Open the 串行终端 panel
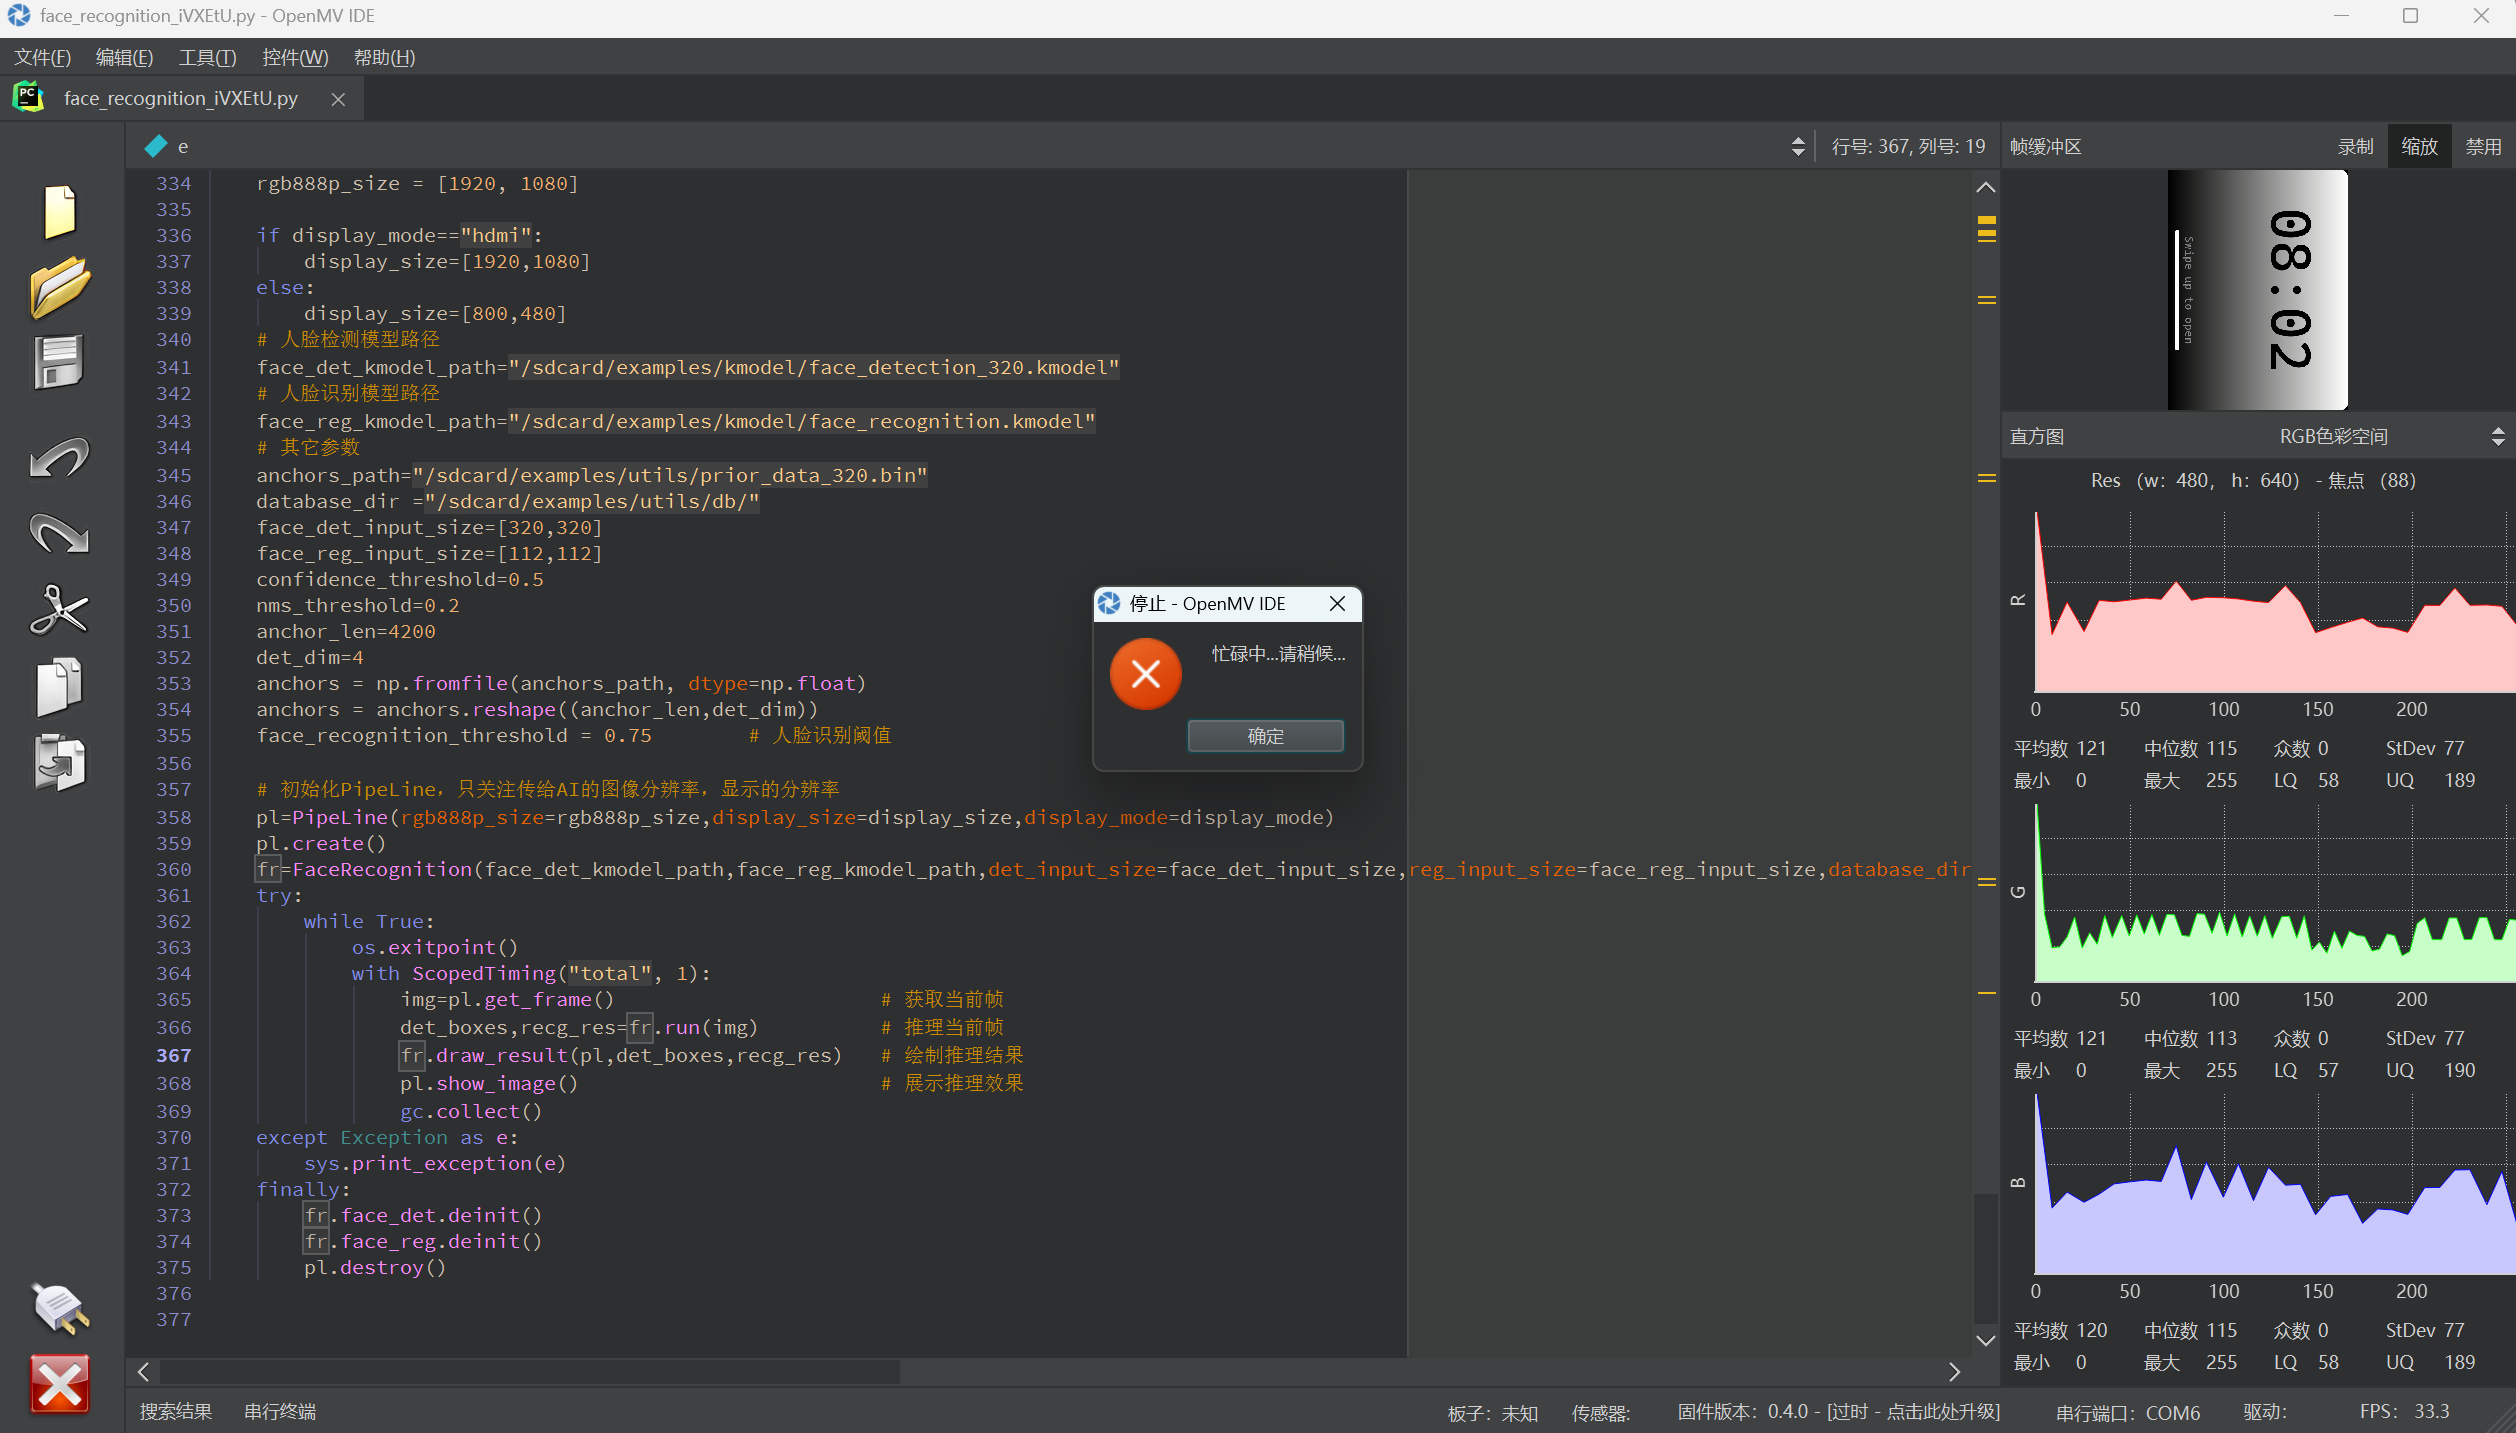Screen dimensions: 2516x1433 (280, 1411)
